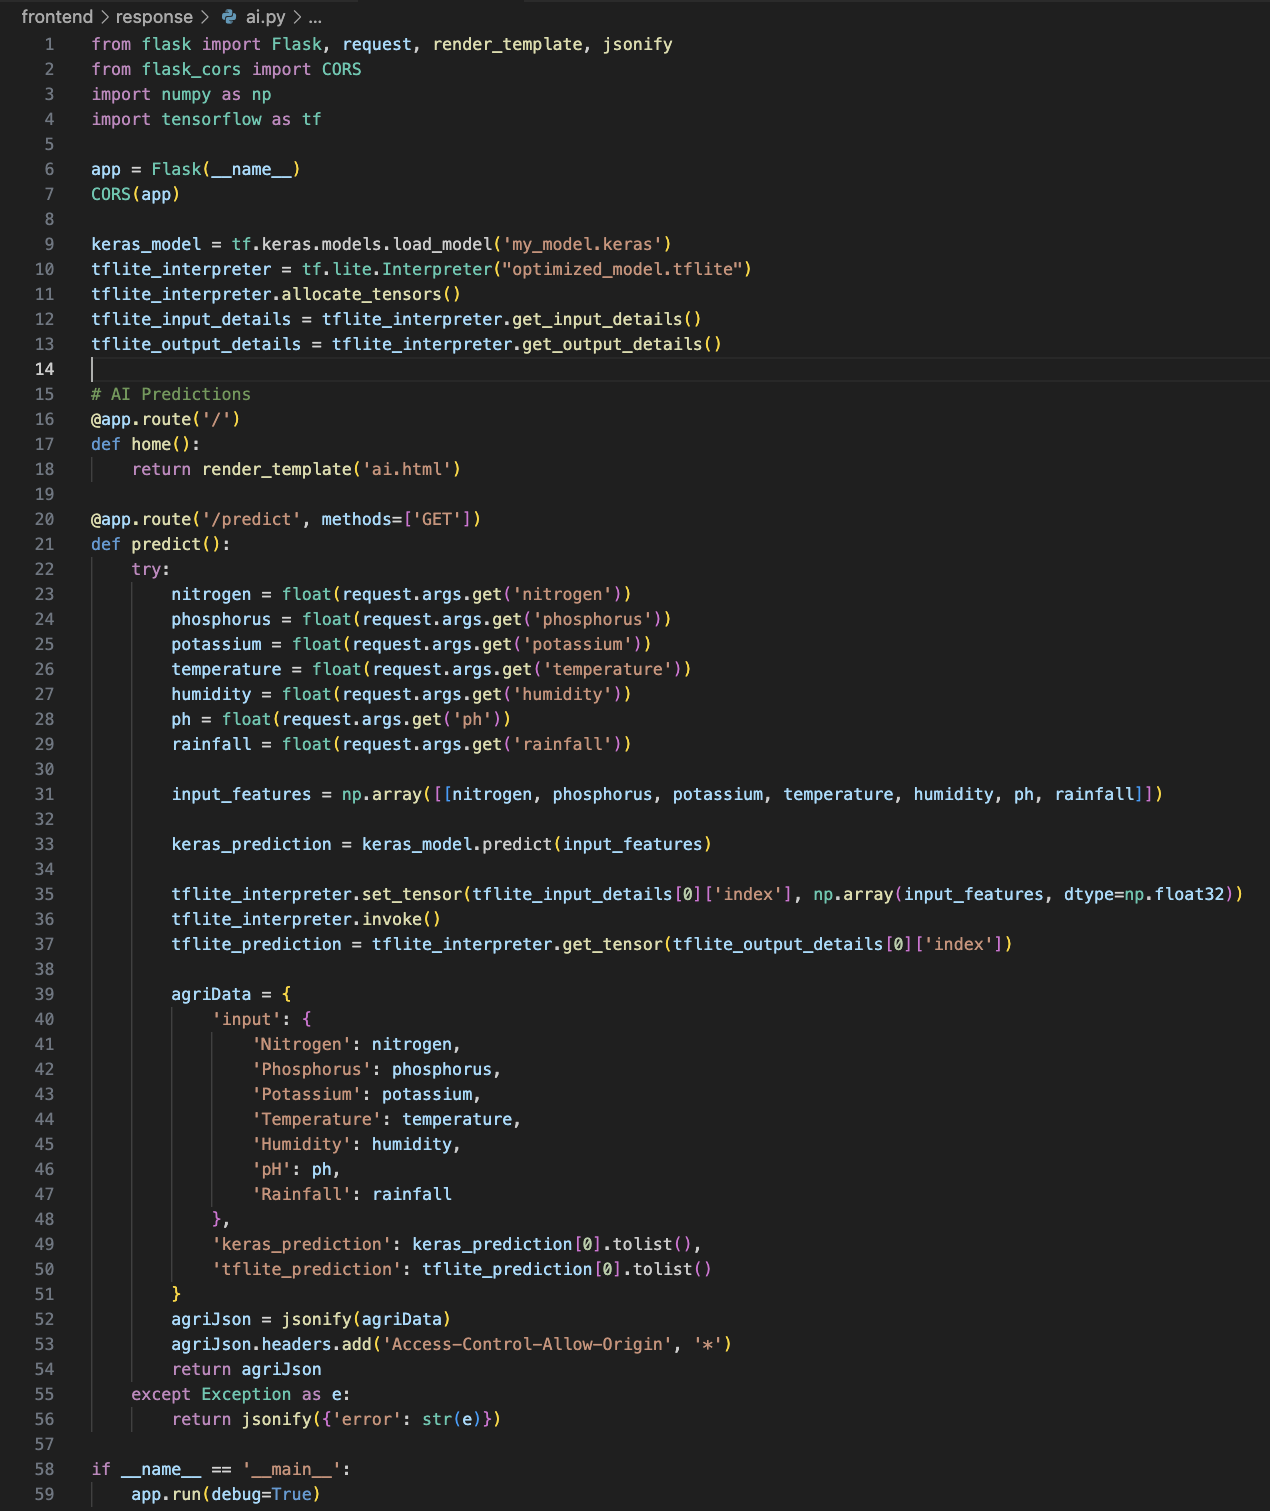The width and height of the screenshot is (1270, 1511).
Task: Click the string 'my_model.keras'
Action: click(582, 244)
